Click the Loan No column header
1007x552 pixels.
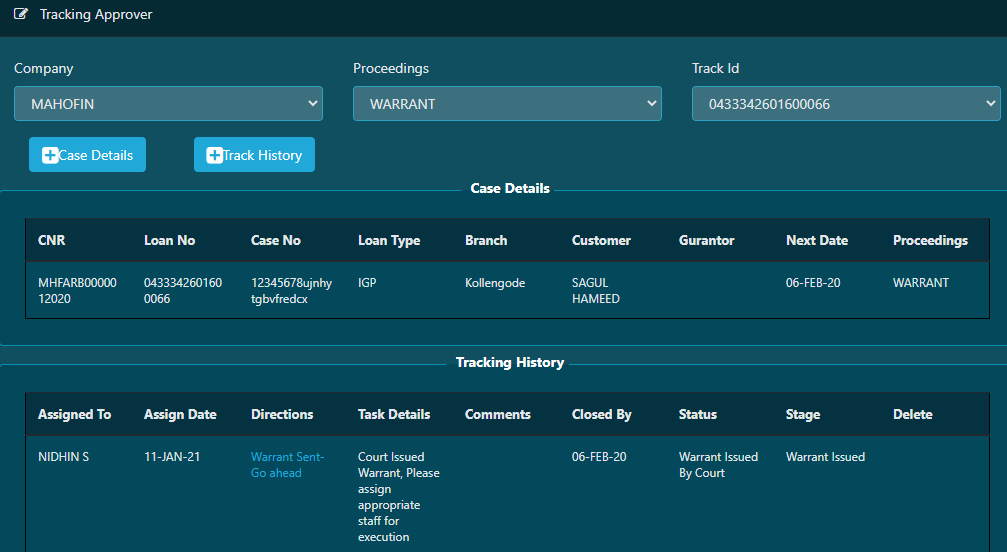click(x=170, y=240)
